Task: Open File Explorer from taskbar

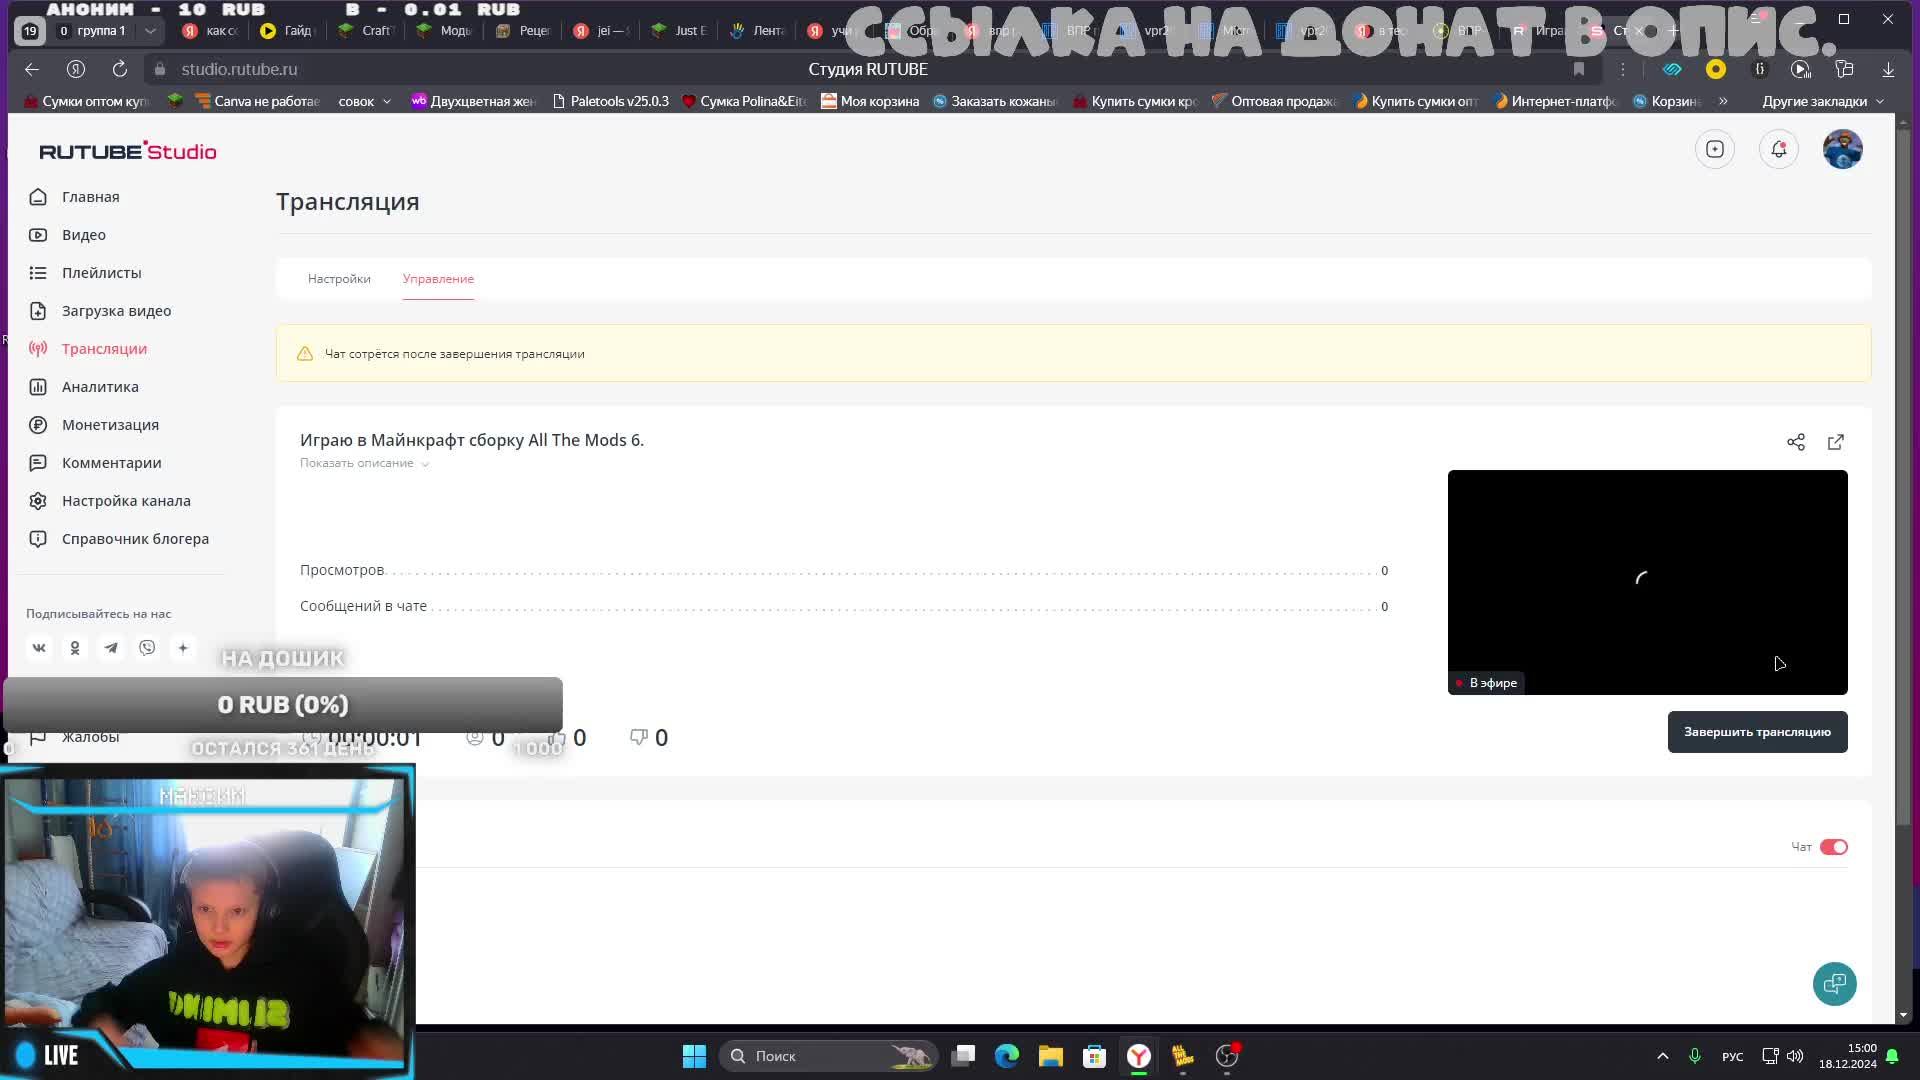Action: click(1050, 1056)
